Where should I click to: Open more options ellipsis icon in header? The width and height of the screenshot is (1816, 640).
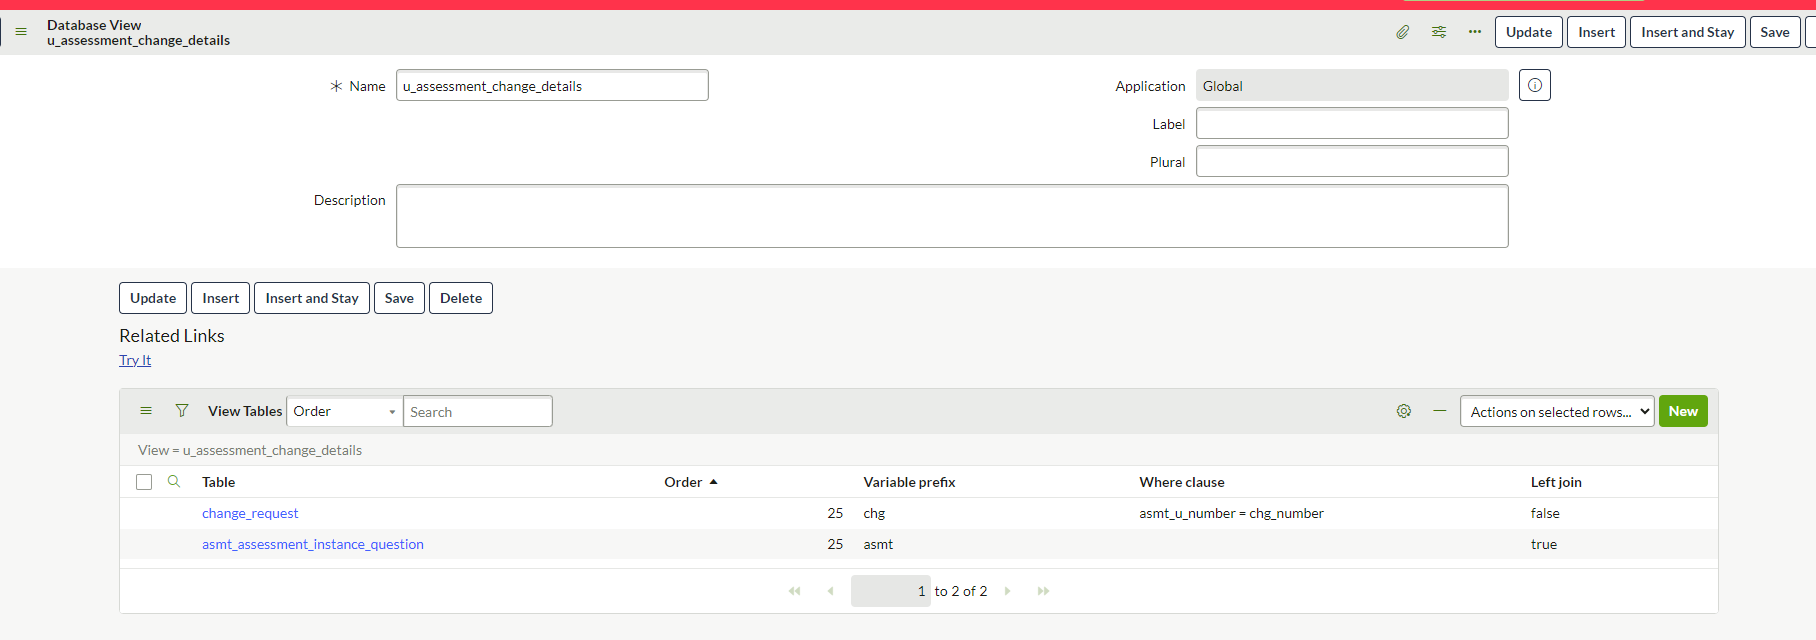[1475, 32]
